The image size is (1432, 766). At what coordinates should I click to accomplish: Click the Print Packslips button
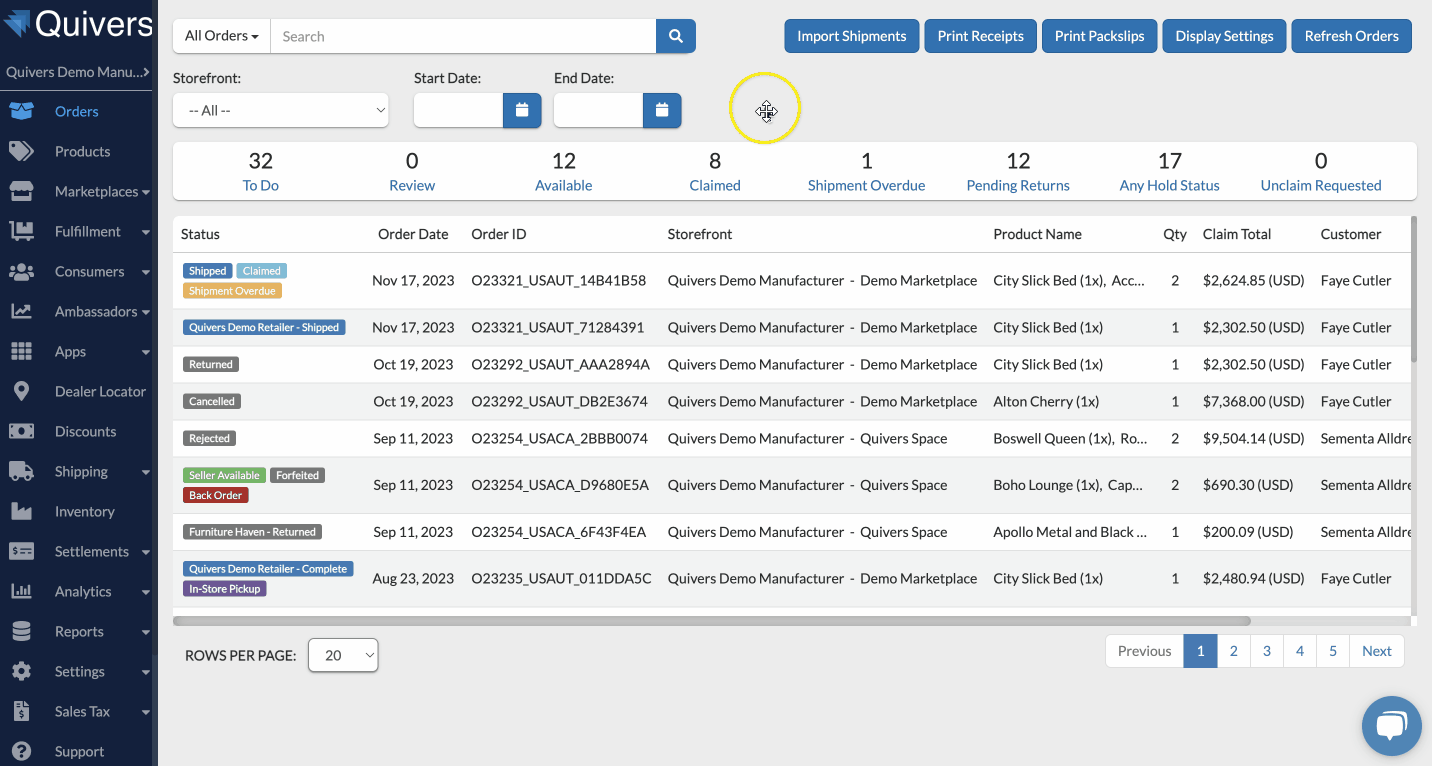[x=1100, y=36]
